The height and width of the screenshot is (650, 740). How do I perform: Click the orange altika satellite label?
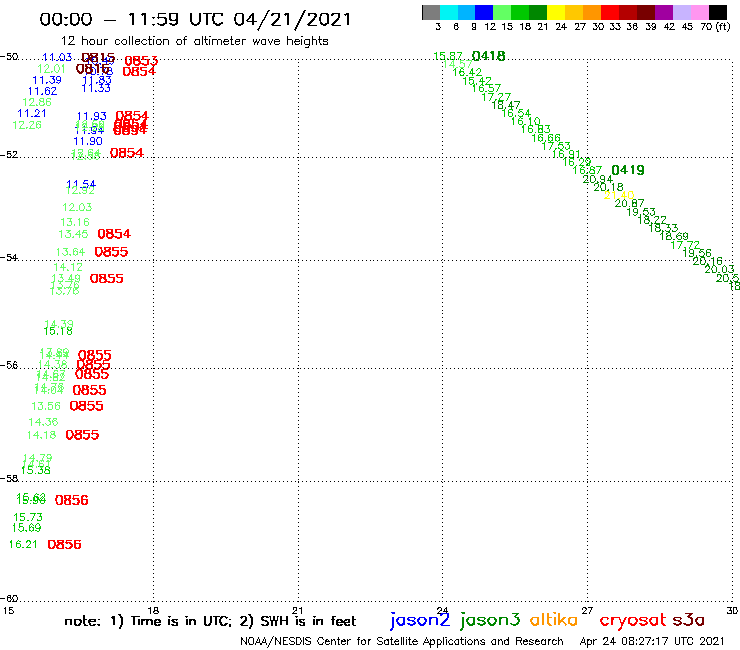554,619
